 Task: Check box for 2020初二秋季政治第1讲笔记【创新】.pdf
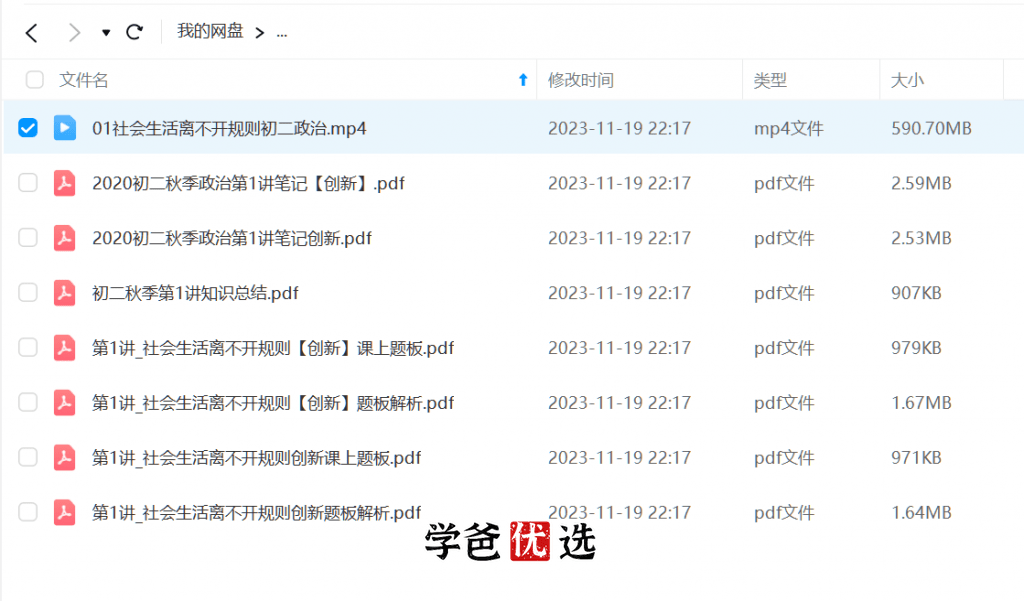27,182
